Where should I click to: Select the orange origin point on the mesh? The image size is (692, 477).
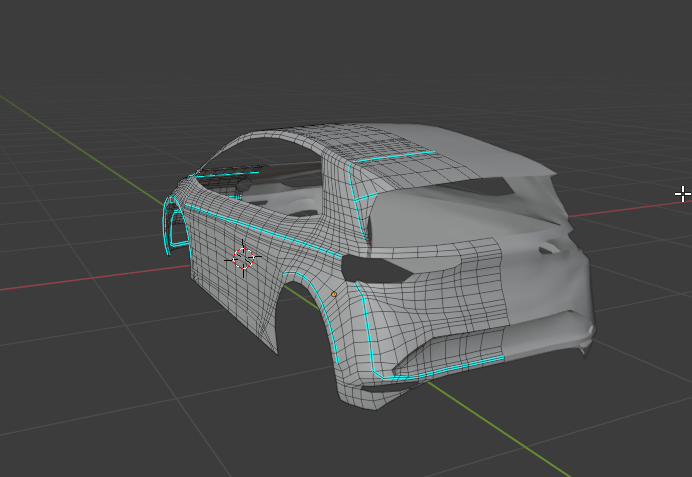point(334,294)
